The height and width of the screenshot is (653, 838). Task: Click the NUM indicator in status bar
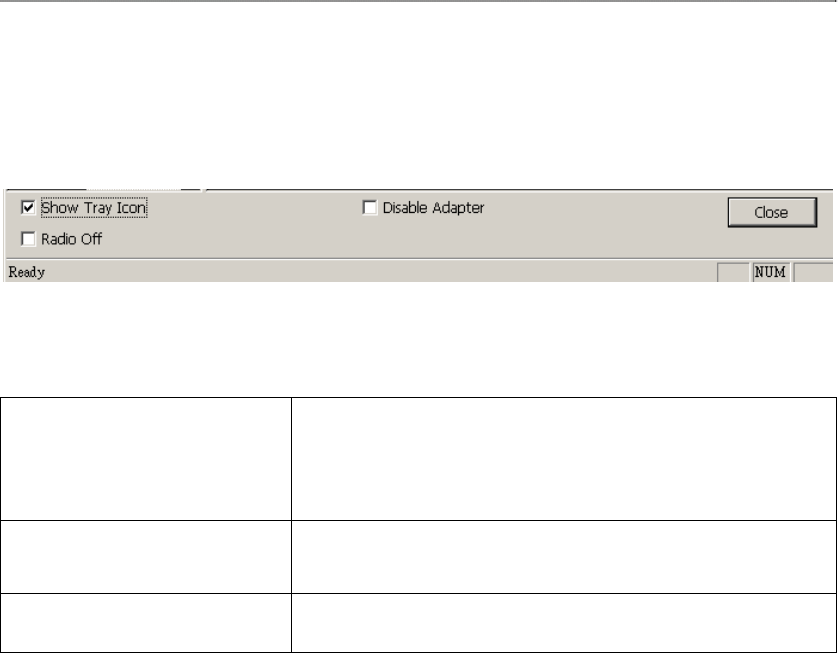pos(770,272)
